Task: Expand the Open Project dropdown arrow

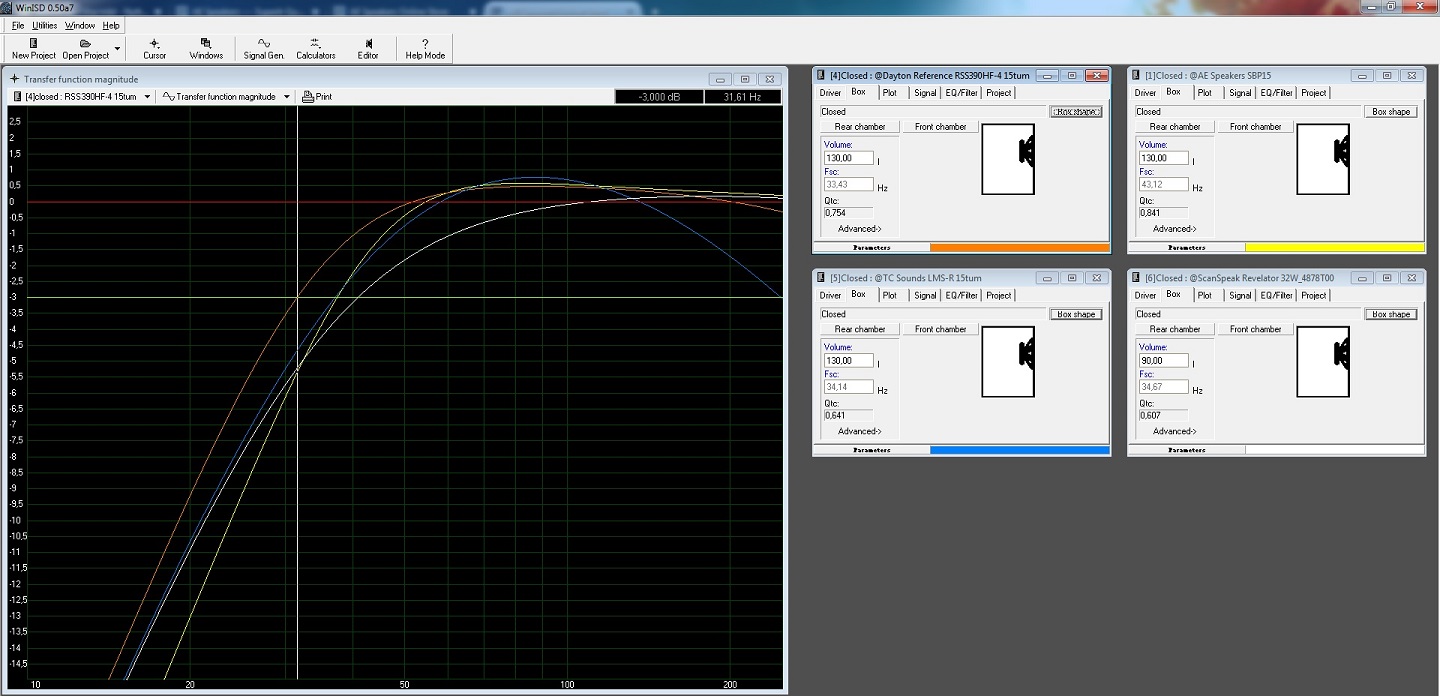Action: pos(117,49)
